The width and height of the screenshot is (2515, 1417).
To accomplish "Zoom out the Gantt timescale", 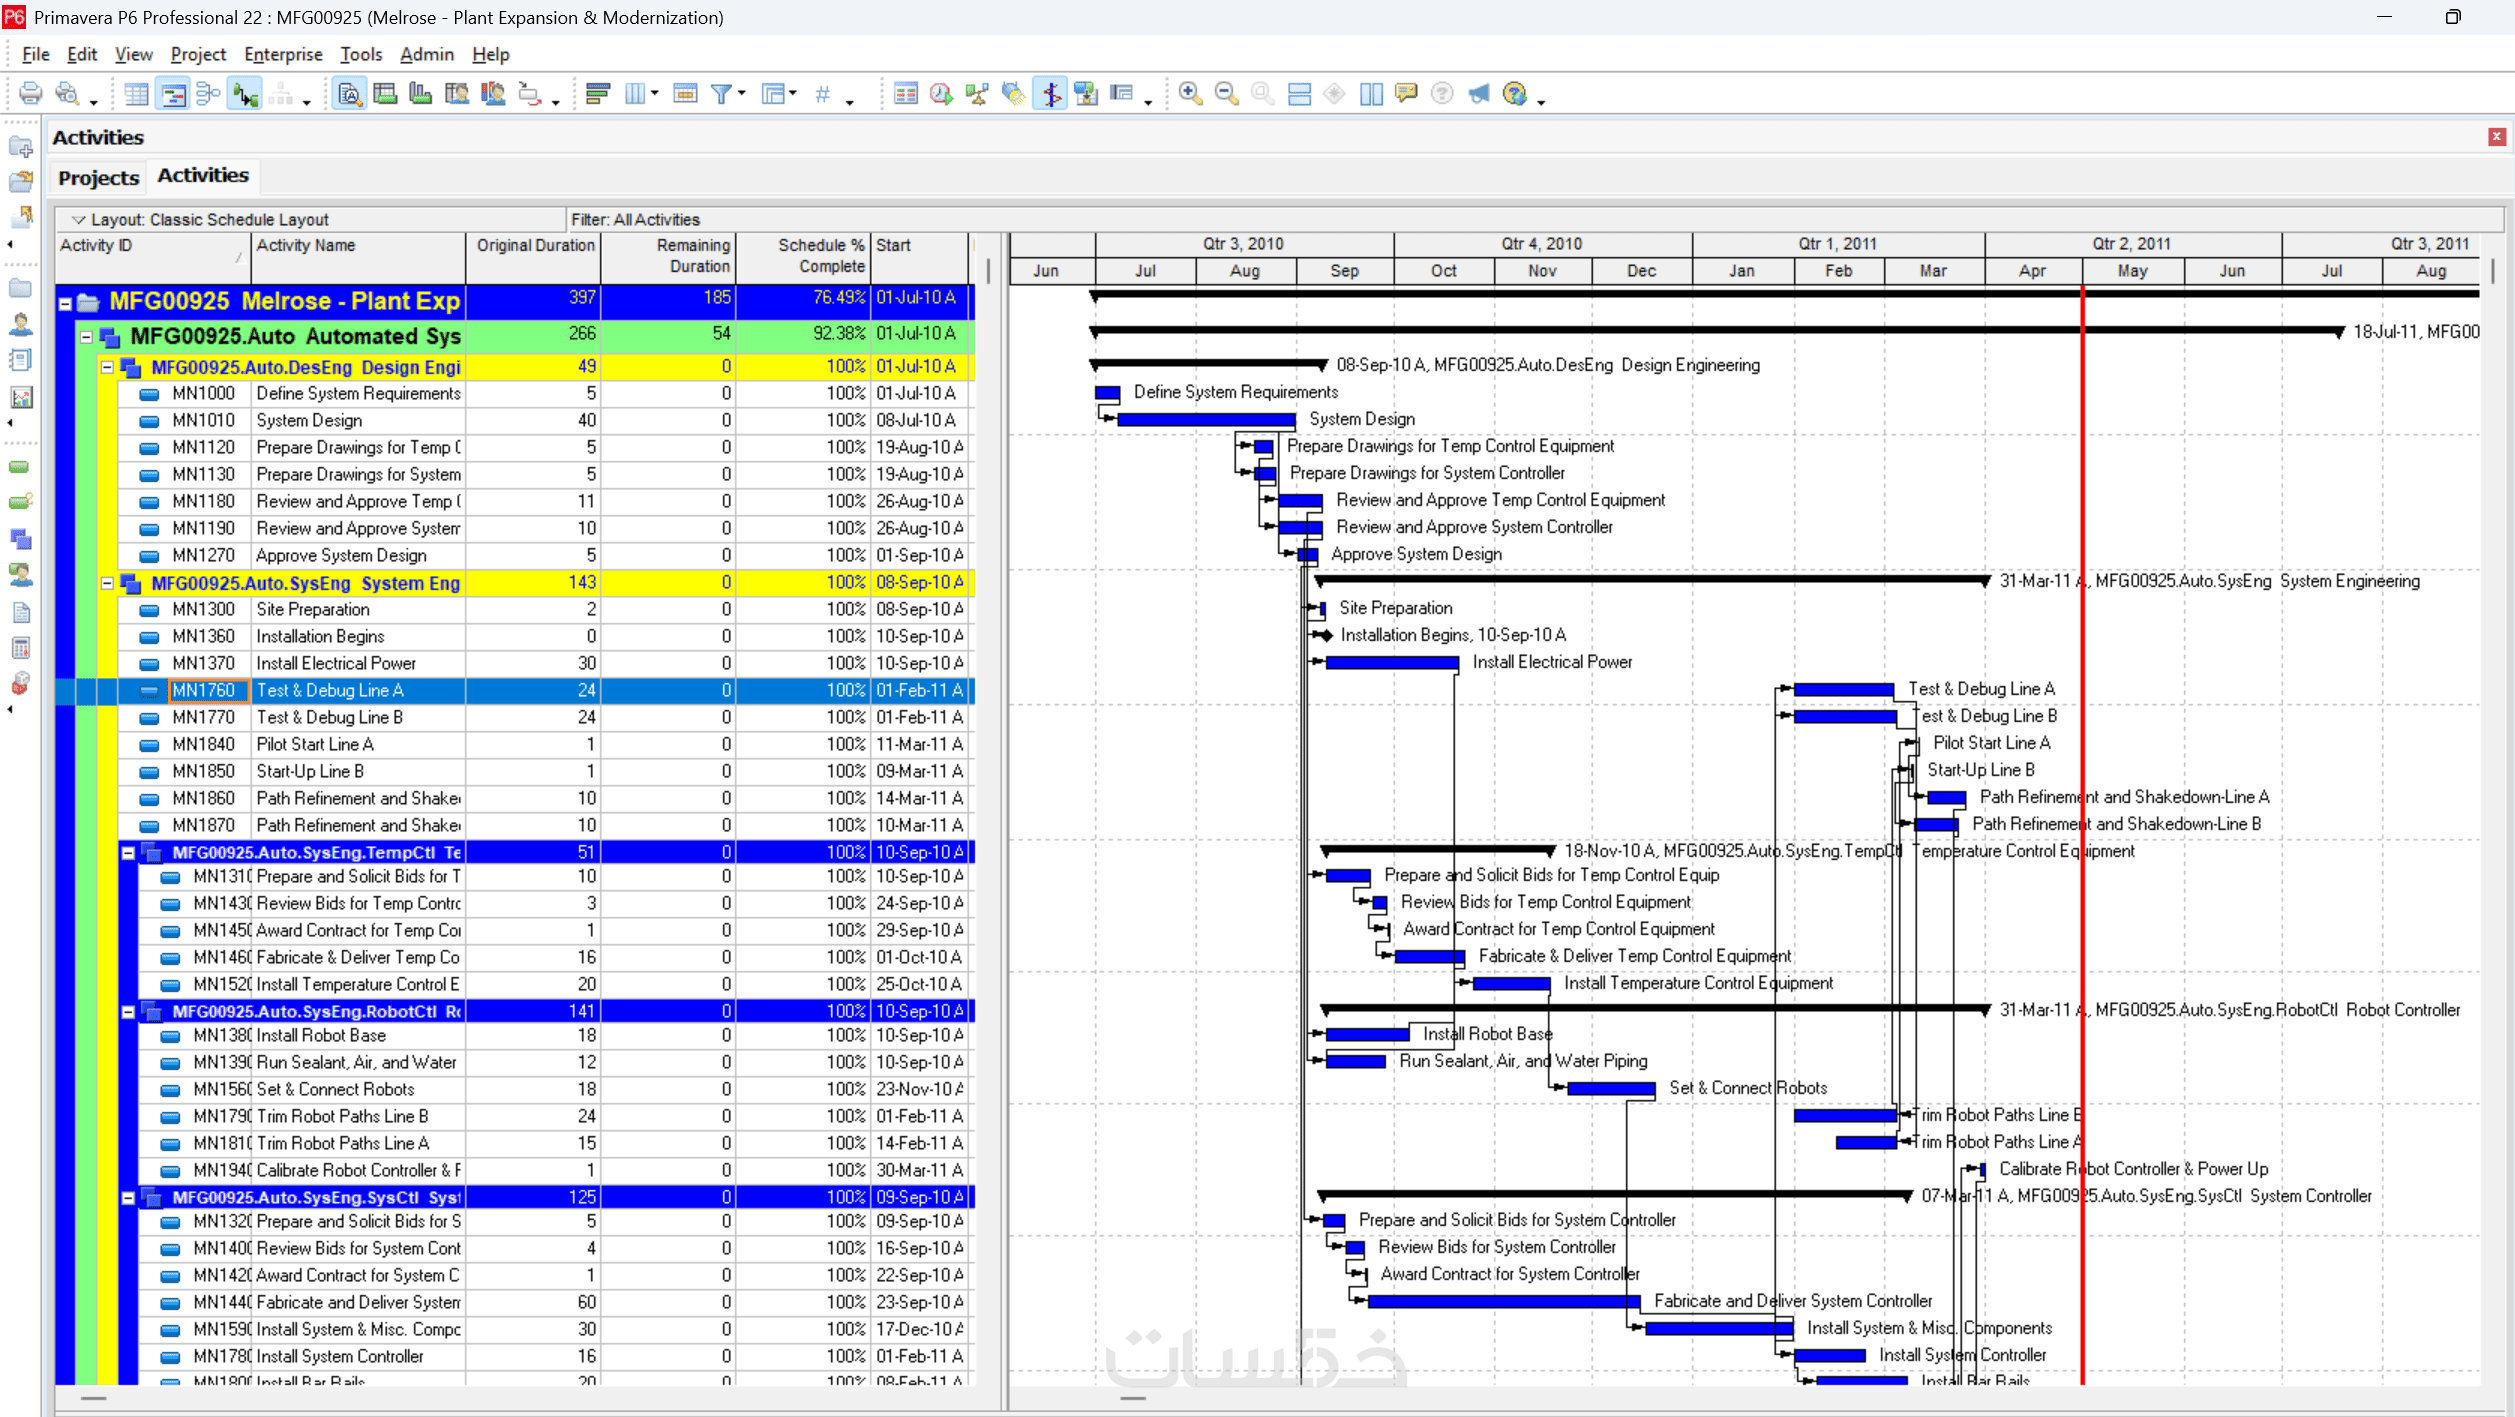I will [x=1226, y=94].
